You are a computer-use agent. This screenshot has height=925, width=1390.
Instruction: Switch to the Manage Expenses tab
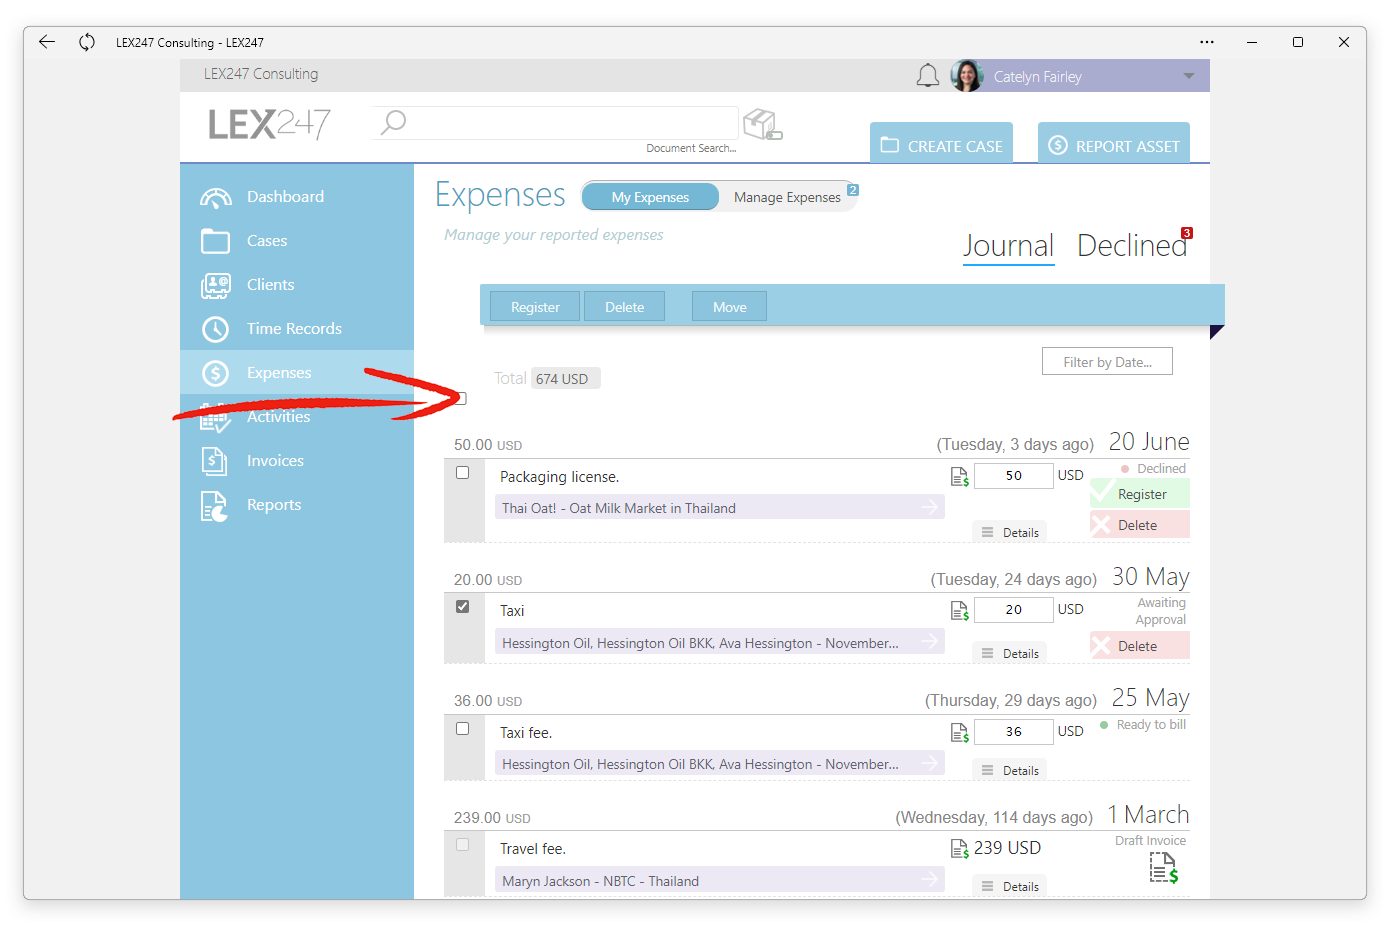[787, 197]
